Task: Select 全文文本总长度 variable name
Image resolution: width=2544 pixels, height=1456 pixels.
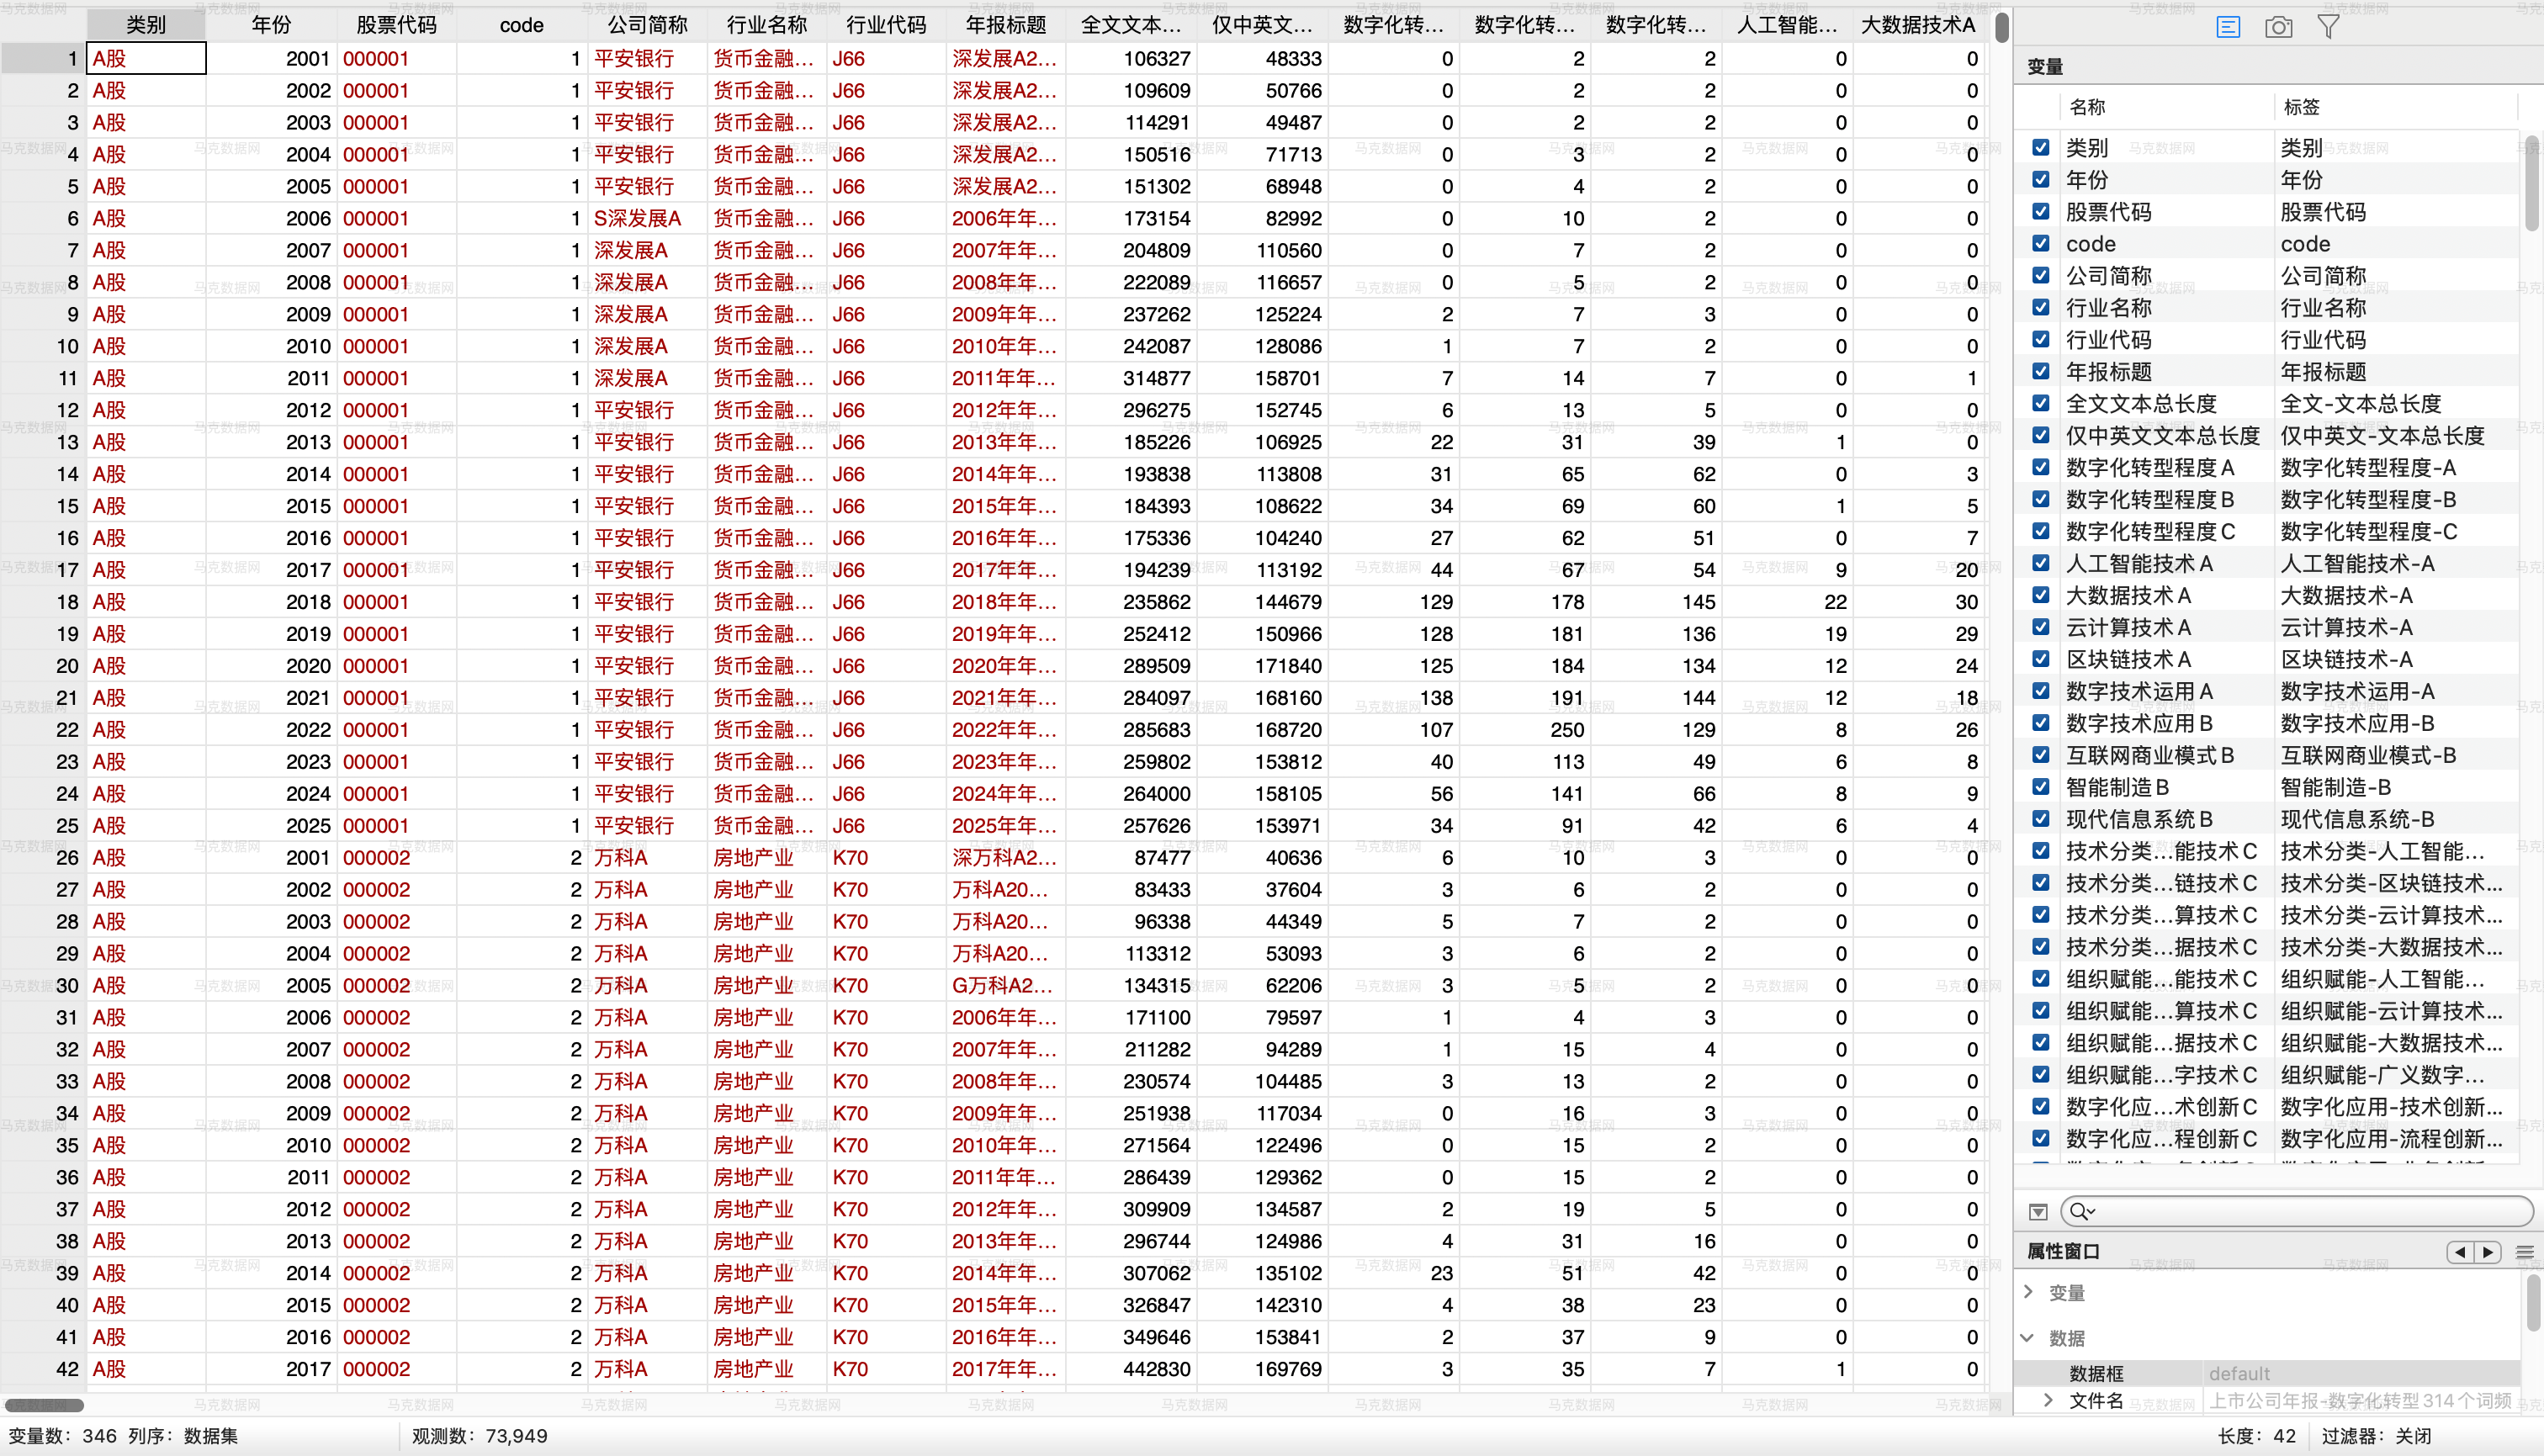Action: (x=2141, y=404)
